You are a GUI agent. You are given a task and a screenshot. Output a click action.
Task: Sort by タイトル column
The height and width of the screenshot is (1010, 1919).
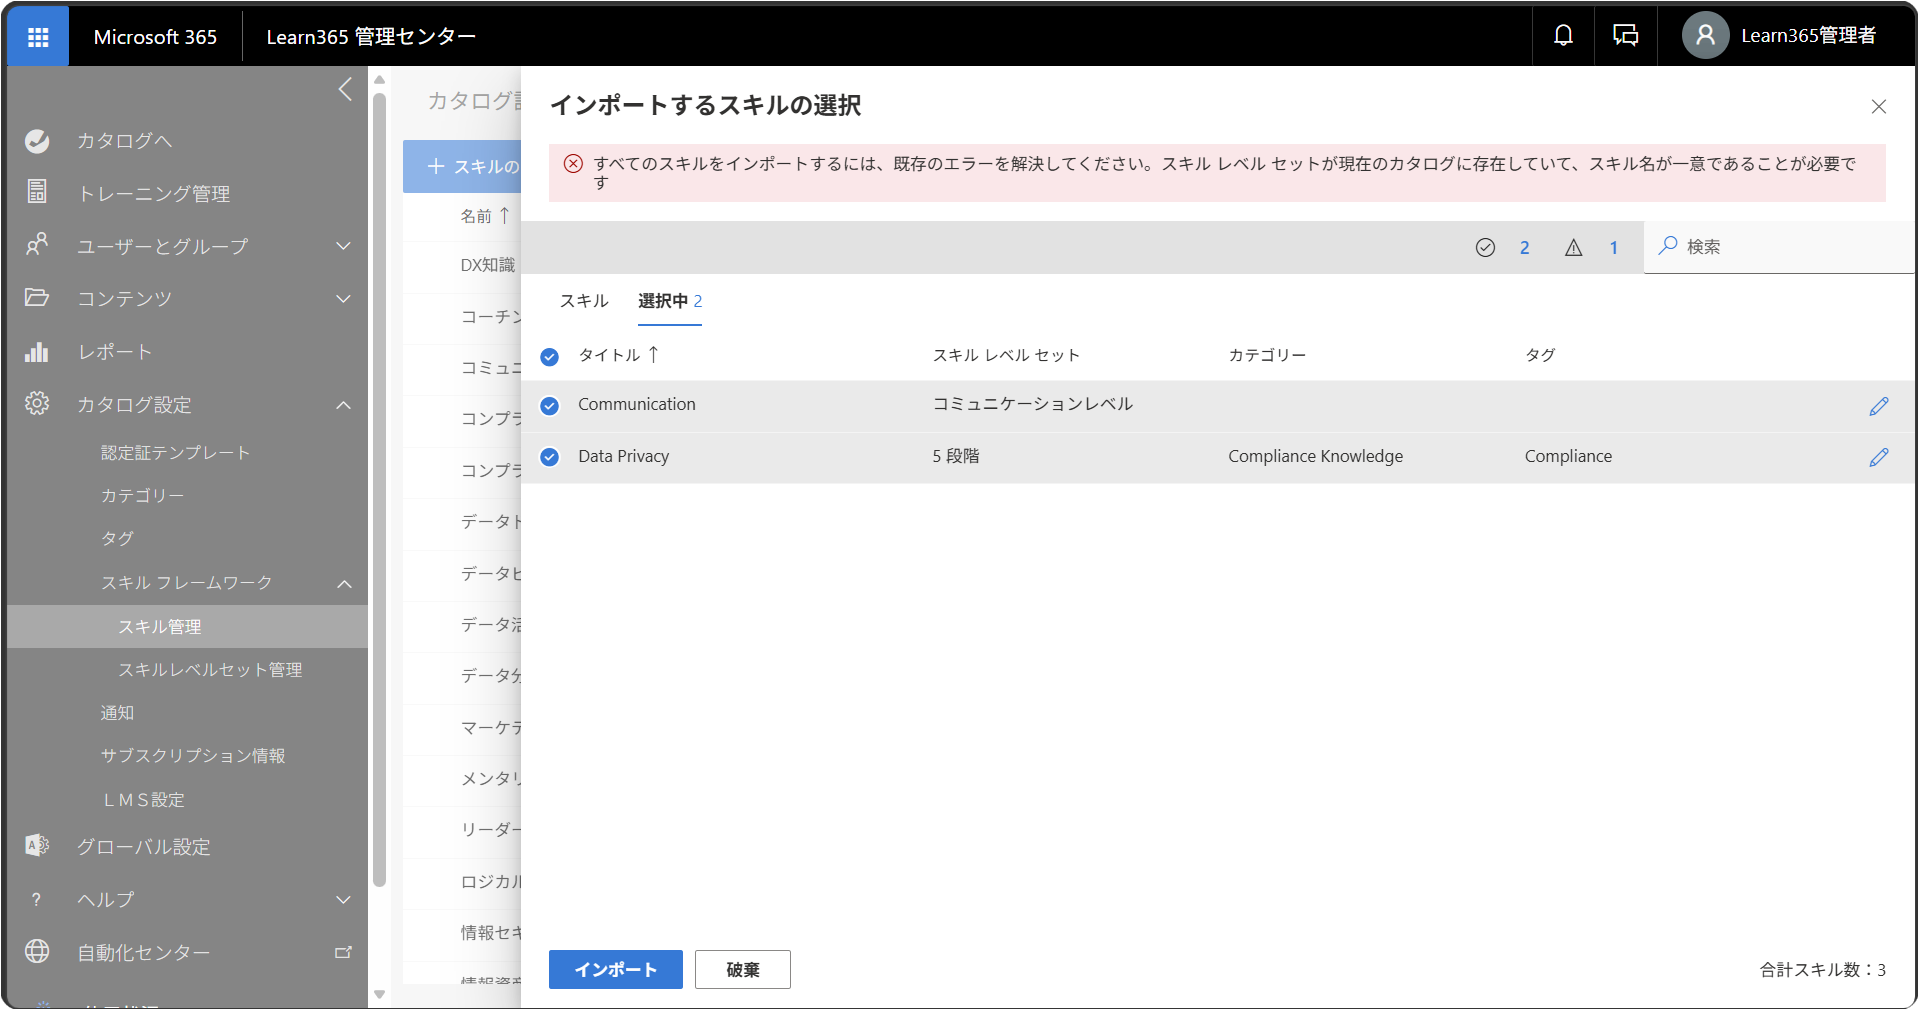pos(618,355)
